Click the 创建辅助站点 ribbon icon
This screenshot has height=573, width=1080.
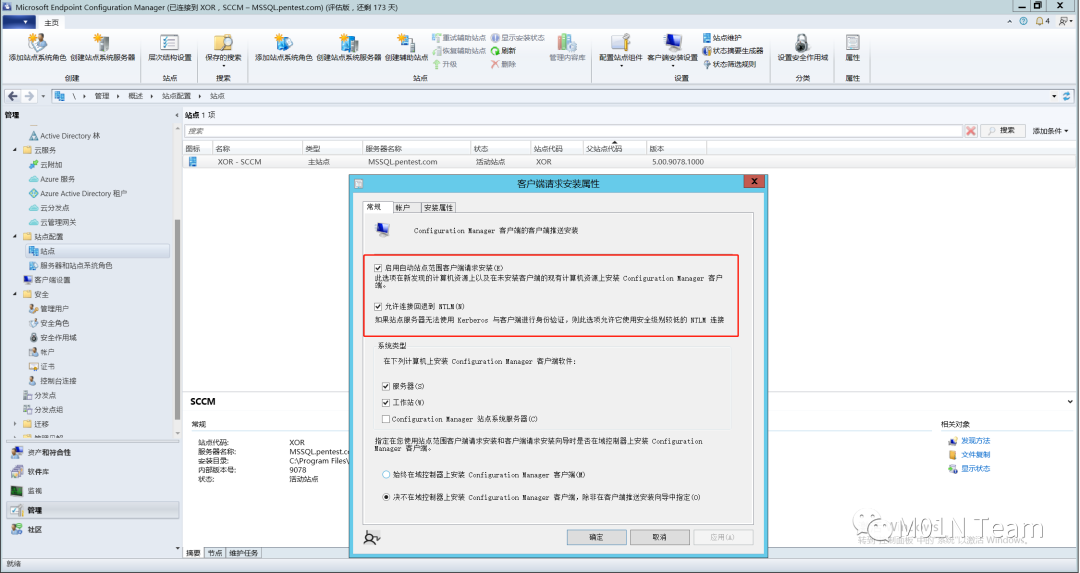[406, 43]
